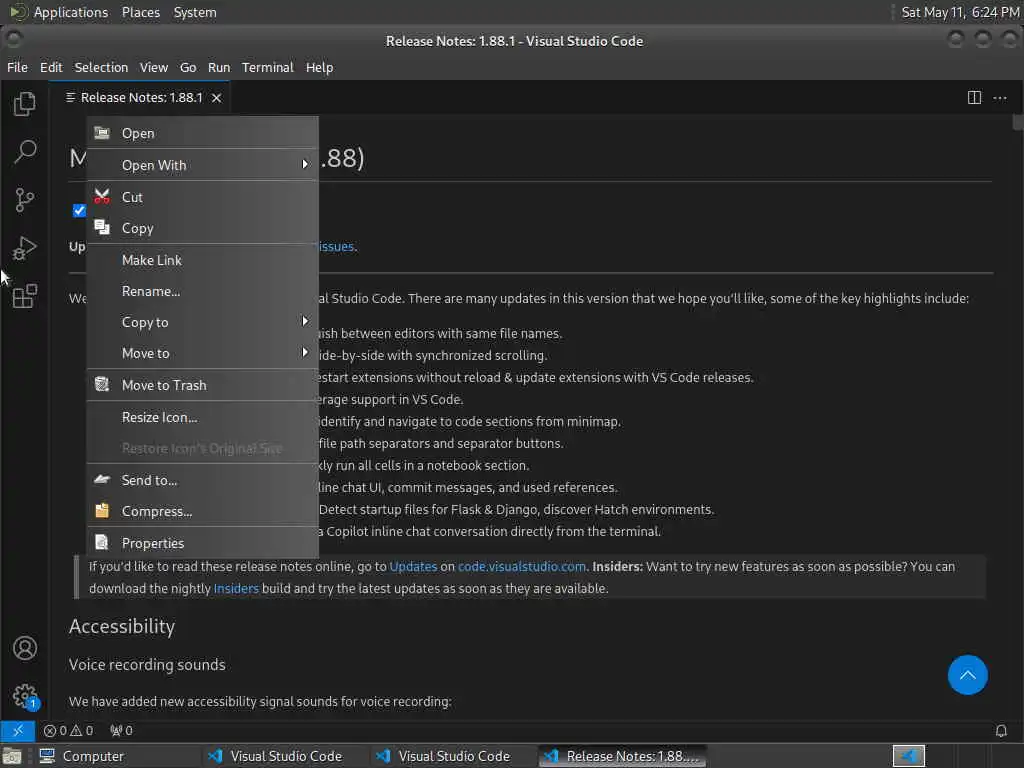This screenshot has height=768, width=1024.
Task: Select Make Link in context menu
Action: (x=202, y=260)
